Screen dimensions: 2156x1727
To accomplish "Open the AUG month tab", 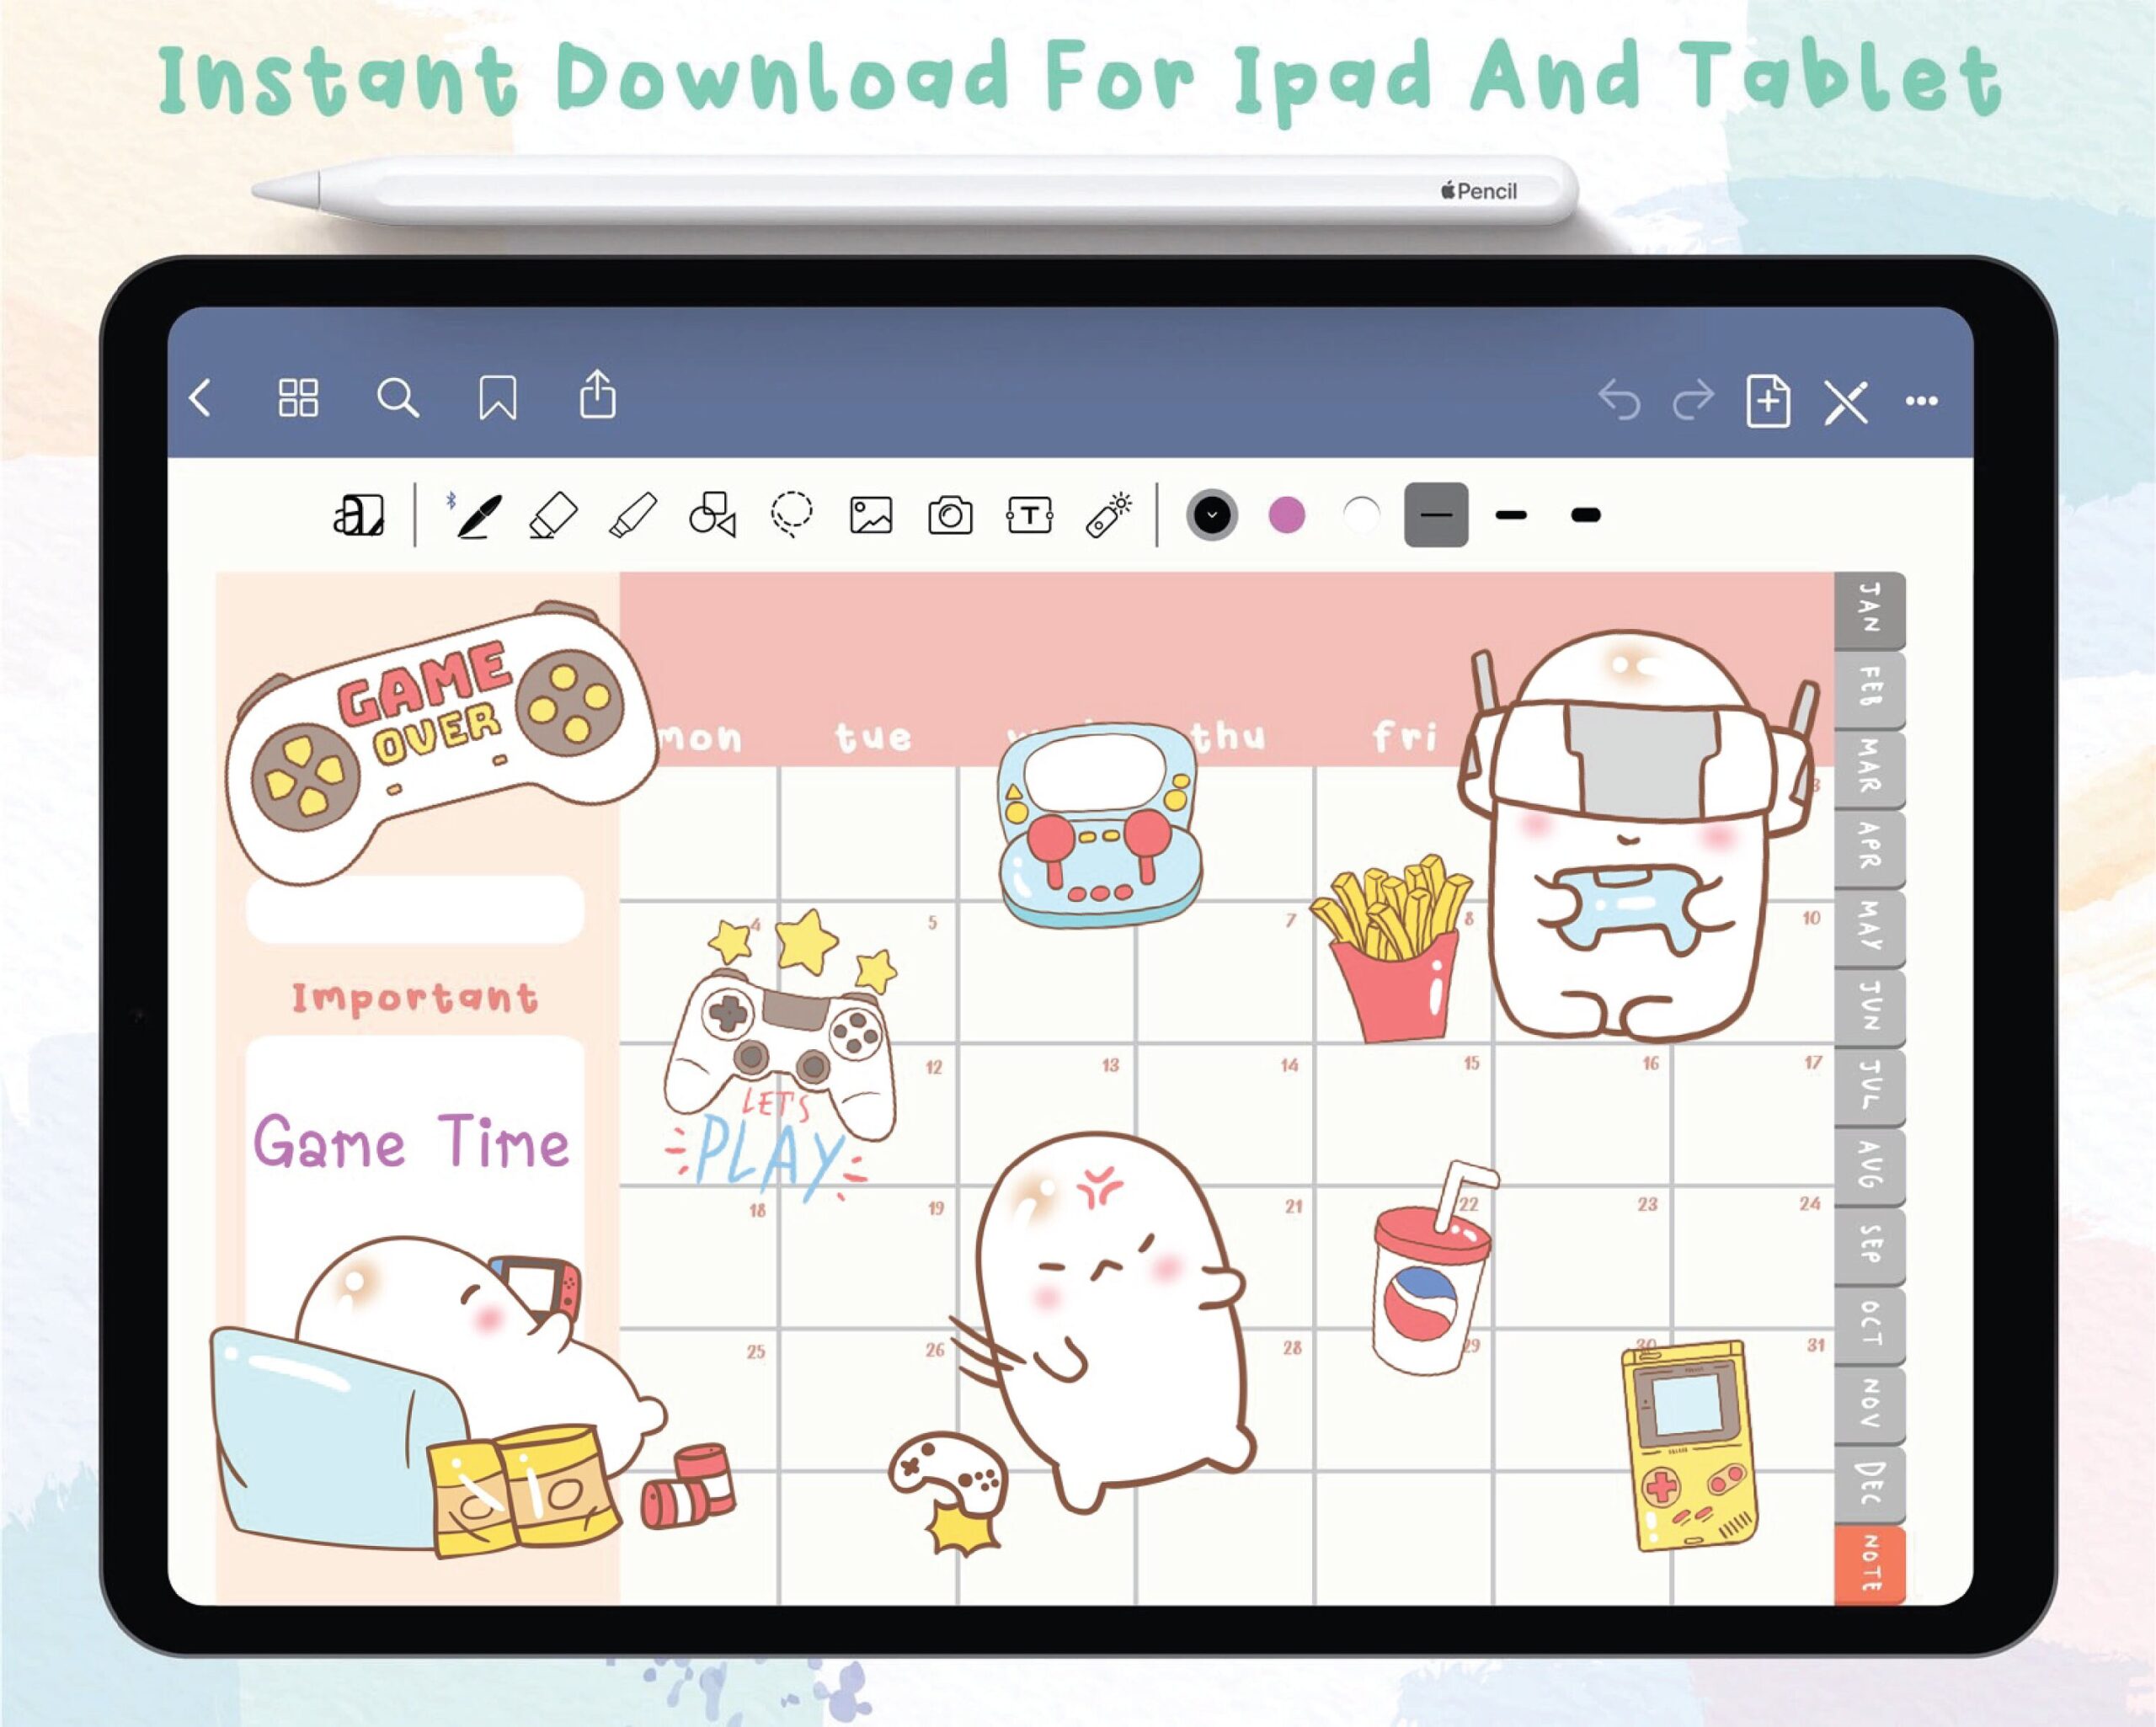I will (1869, 1166).
